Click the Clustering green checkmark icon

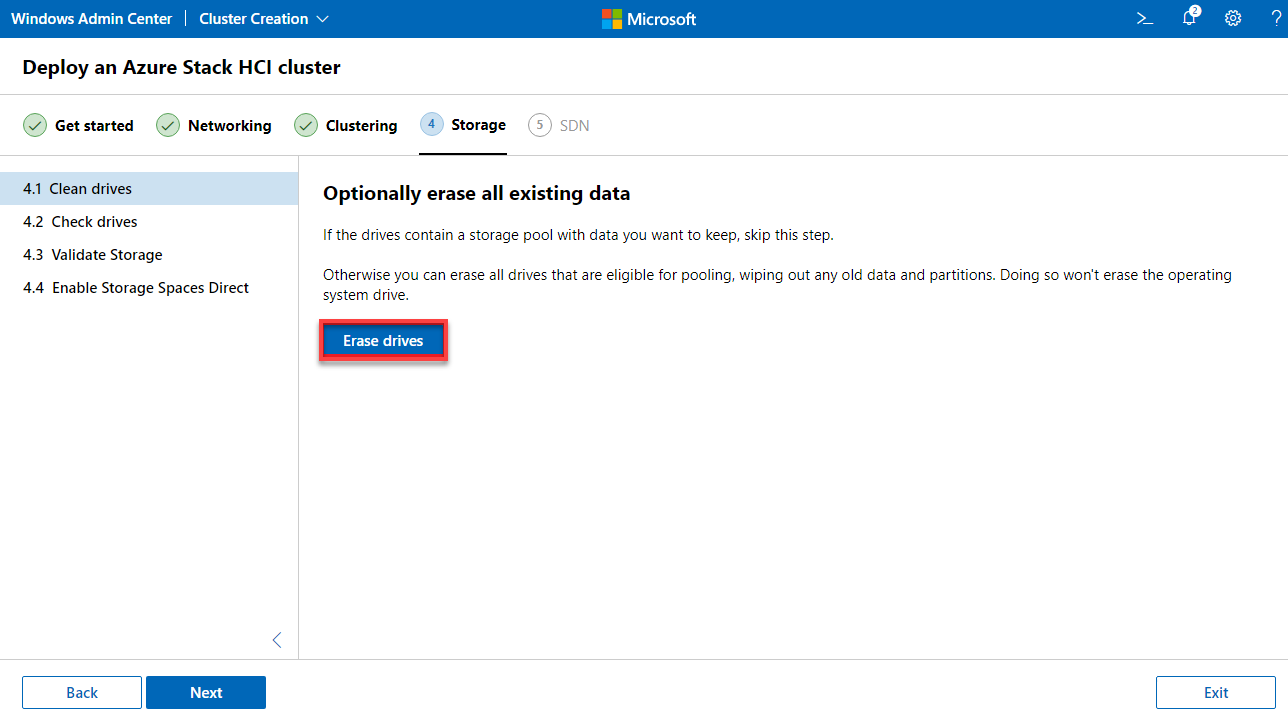point(306,125)
